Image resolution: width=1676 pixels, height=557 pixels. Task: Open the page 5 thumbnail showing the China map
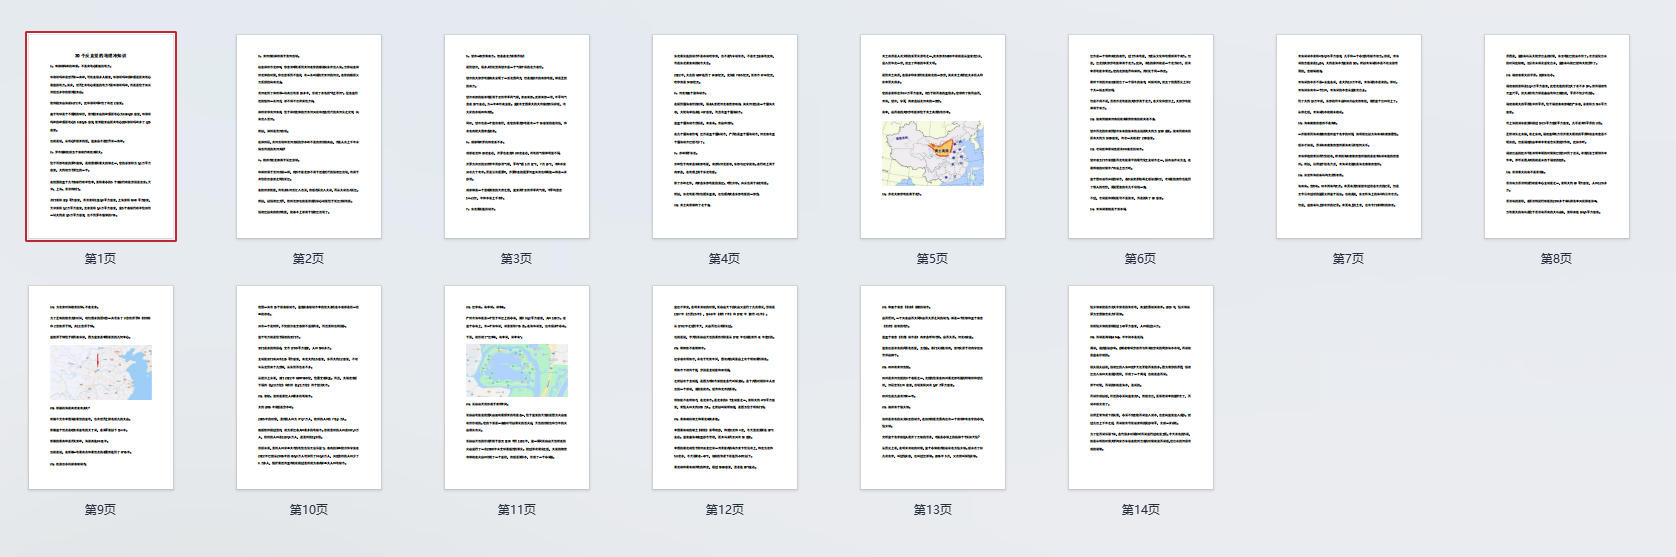point(933,137)
